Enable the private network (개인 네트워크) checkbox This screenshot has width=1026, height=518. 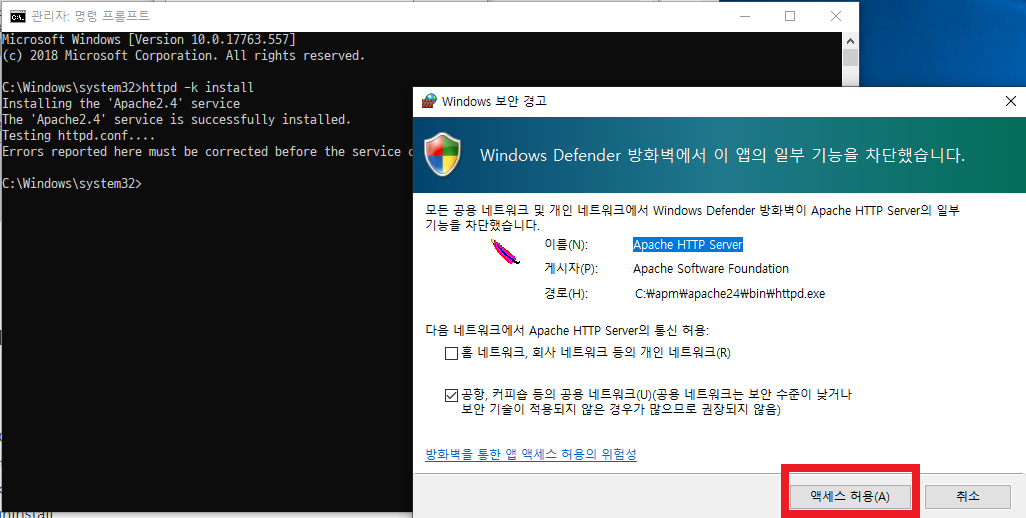click(x=451, y=353)
